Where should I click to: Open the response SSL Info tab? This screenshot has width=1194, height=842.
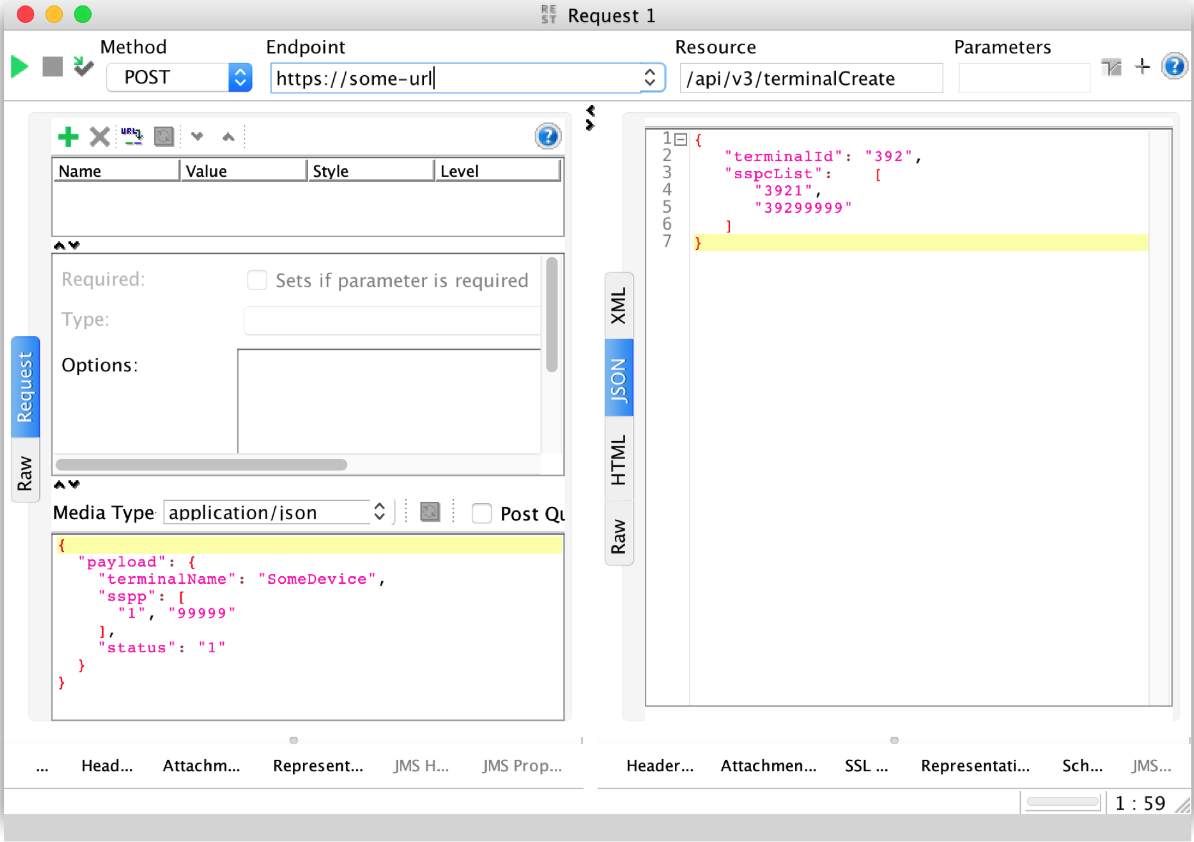click(867, 766)
